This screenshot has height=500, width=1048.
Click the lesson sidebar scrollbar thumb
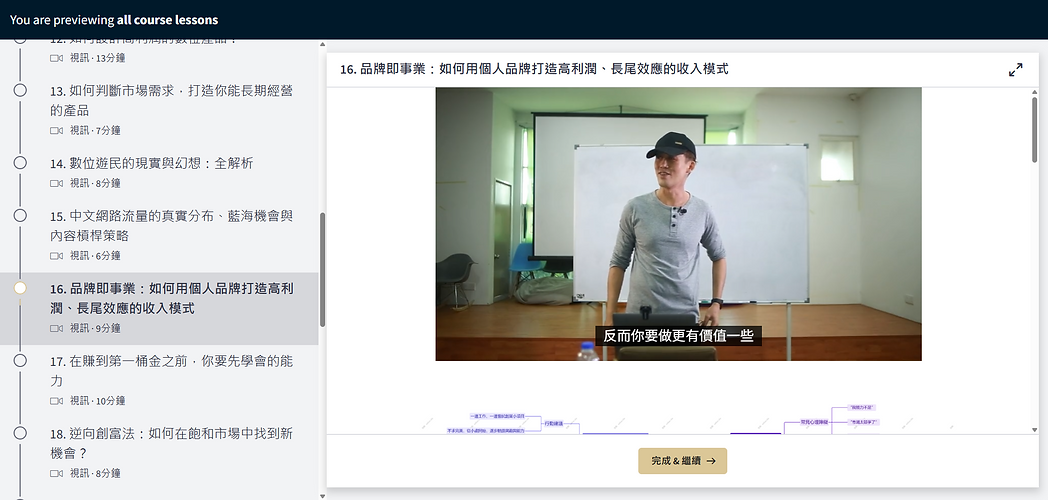click(x=322, y=269)
